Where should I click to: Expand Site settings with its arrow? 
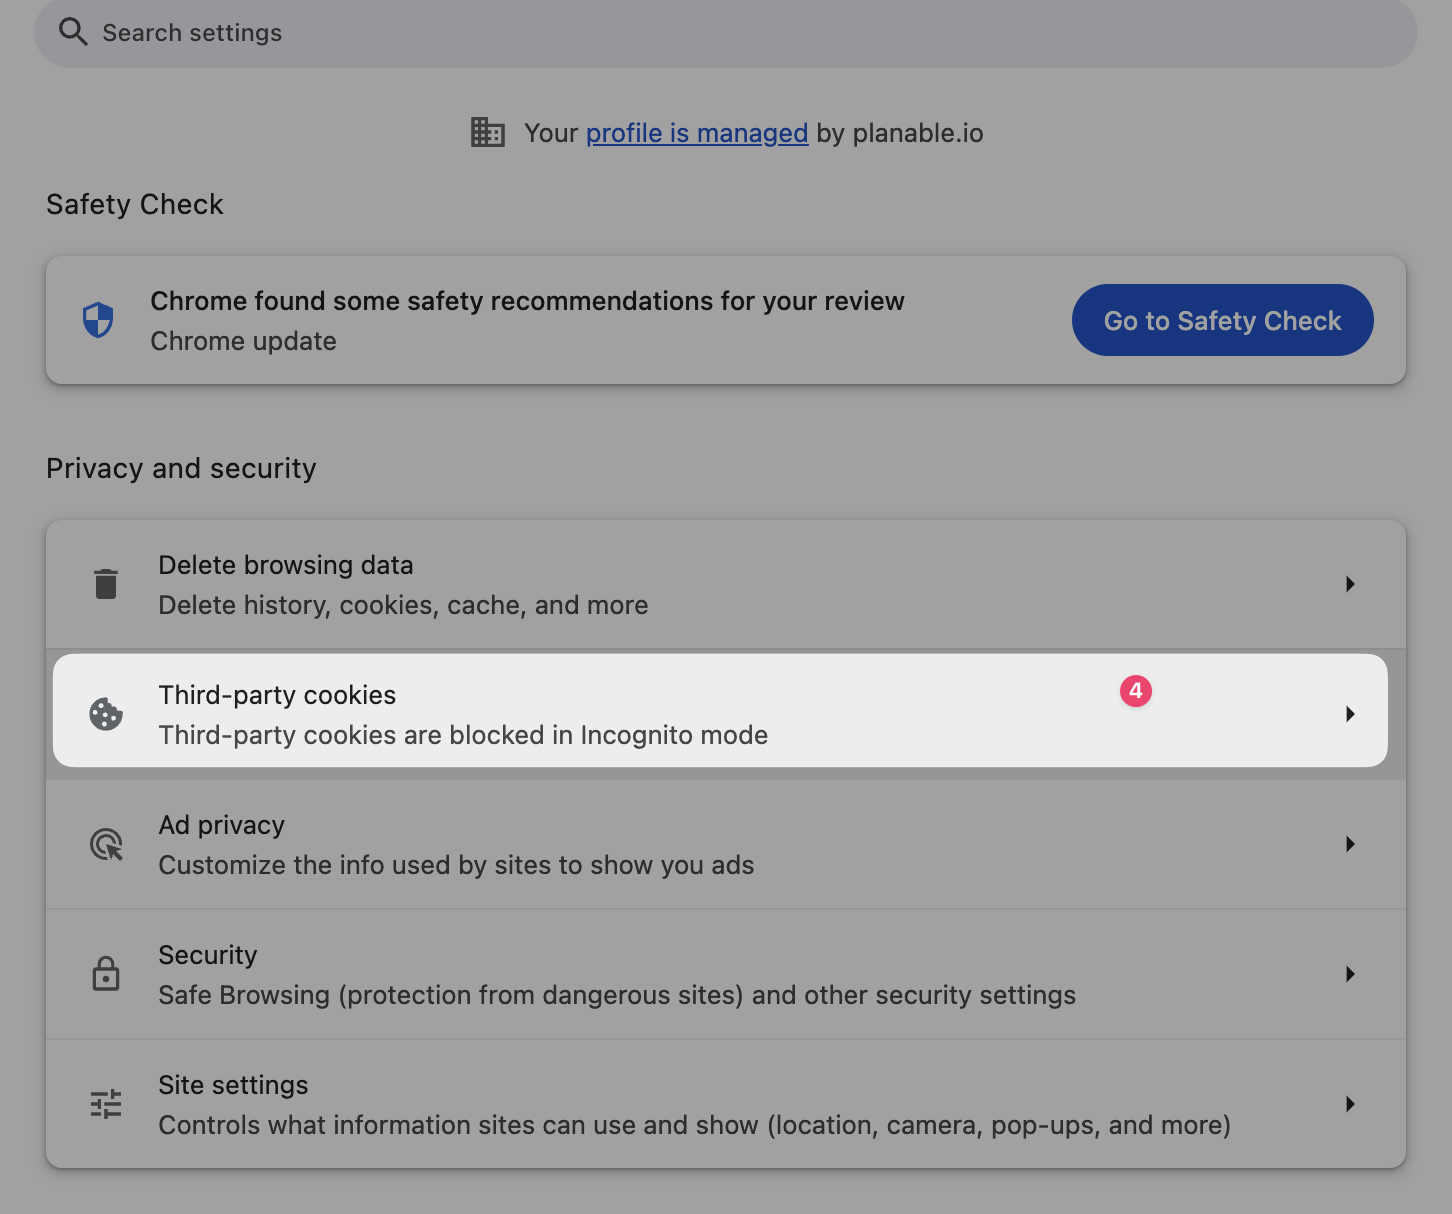coord(1350,1104)
